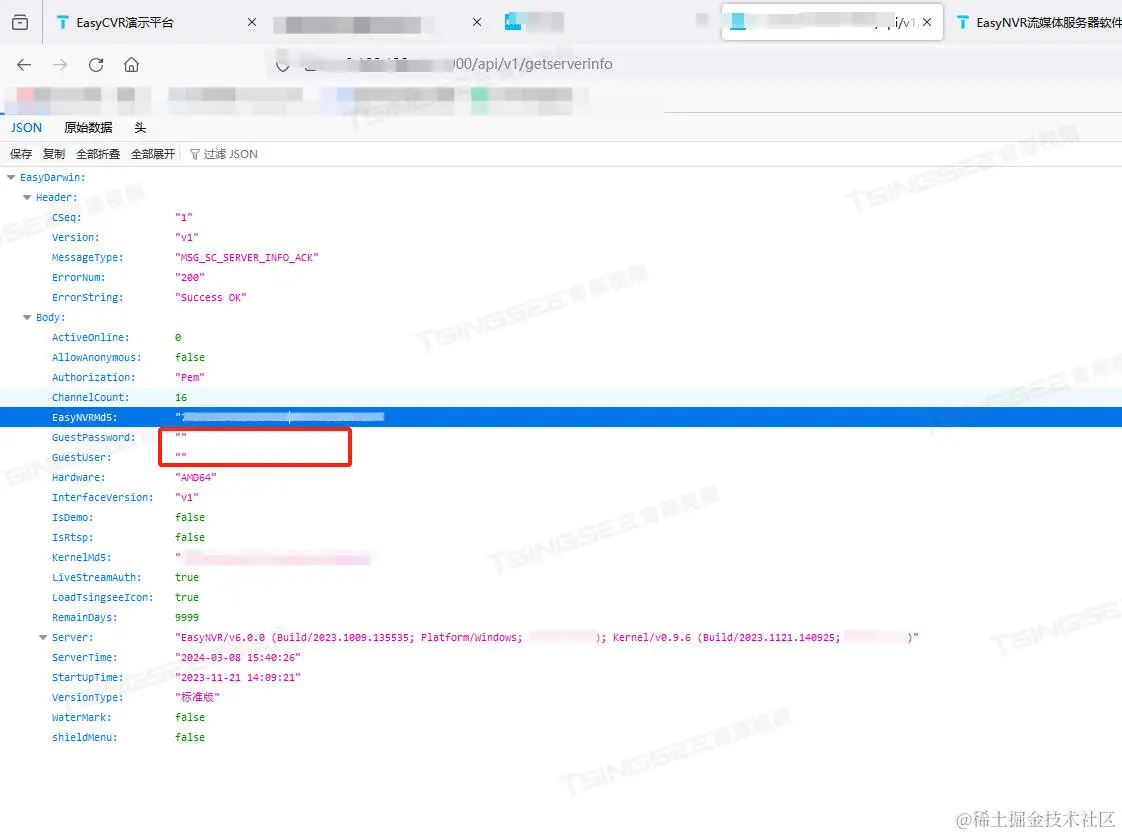Open the tab overview icon at top-left
The height and width of the screenshot is (836, 1122).
[20, 22]
